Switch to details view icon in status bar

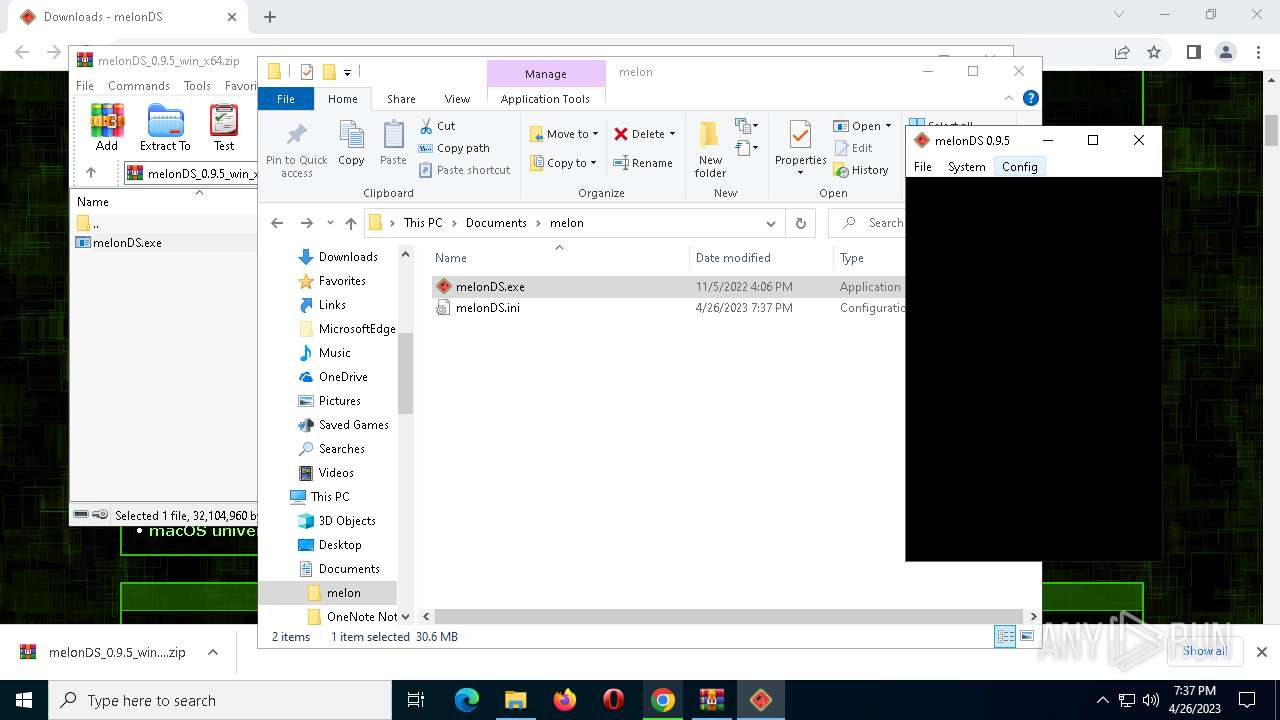(1005, 637)
